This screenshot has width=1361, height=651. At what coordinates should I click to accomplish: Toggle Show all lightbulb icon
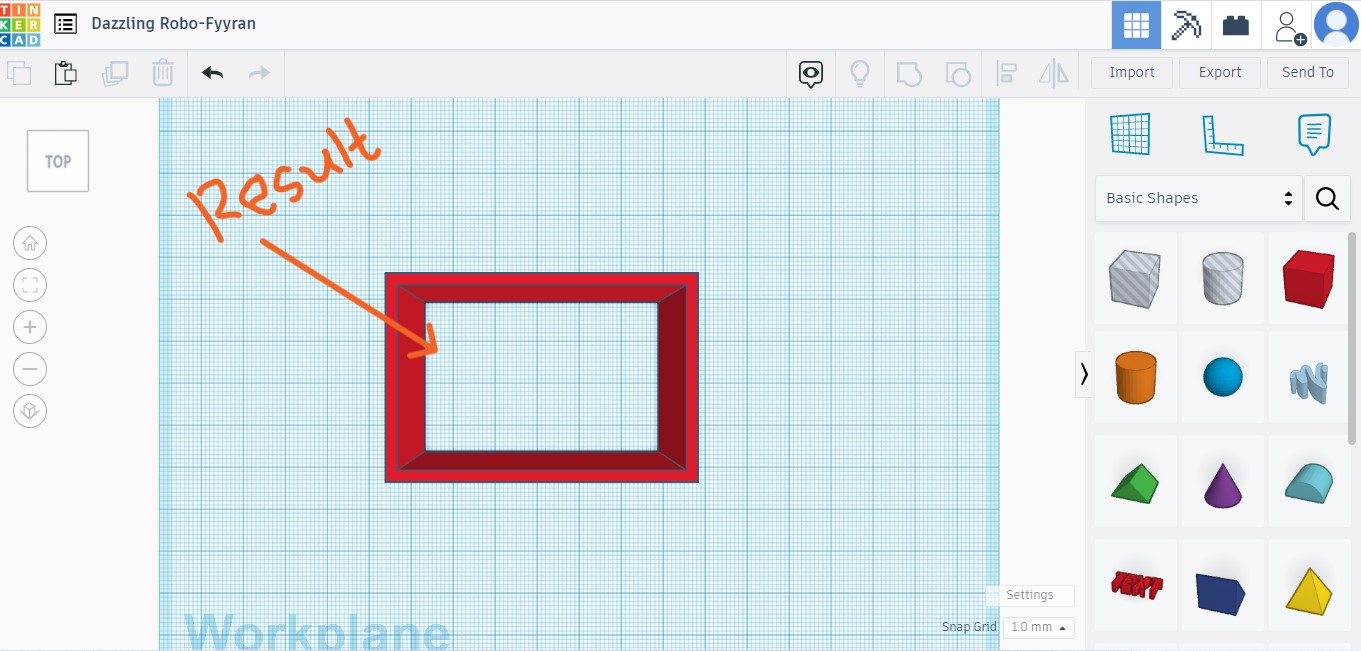tap(859, 73)
